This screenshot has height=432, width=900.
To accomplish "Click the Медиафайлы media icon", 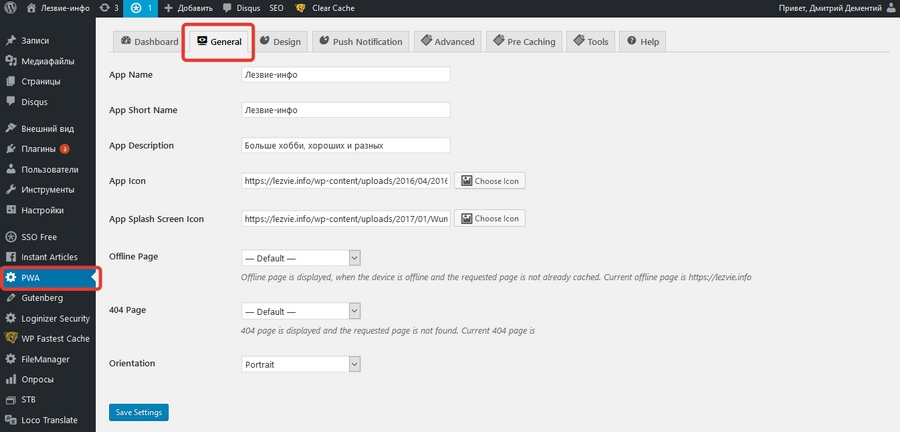I will click(10, 61).
